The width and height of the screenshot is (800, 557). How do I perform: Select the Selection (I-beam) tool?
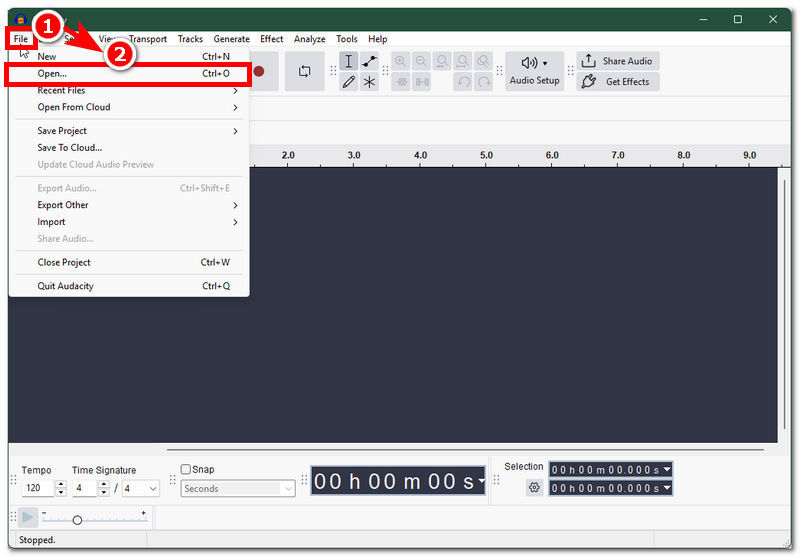tap(348, 62)
